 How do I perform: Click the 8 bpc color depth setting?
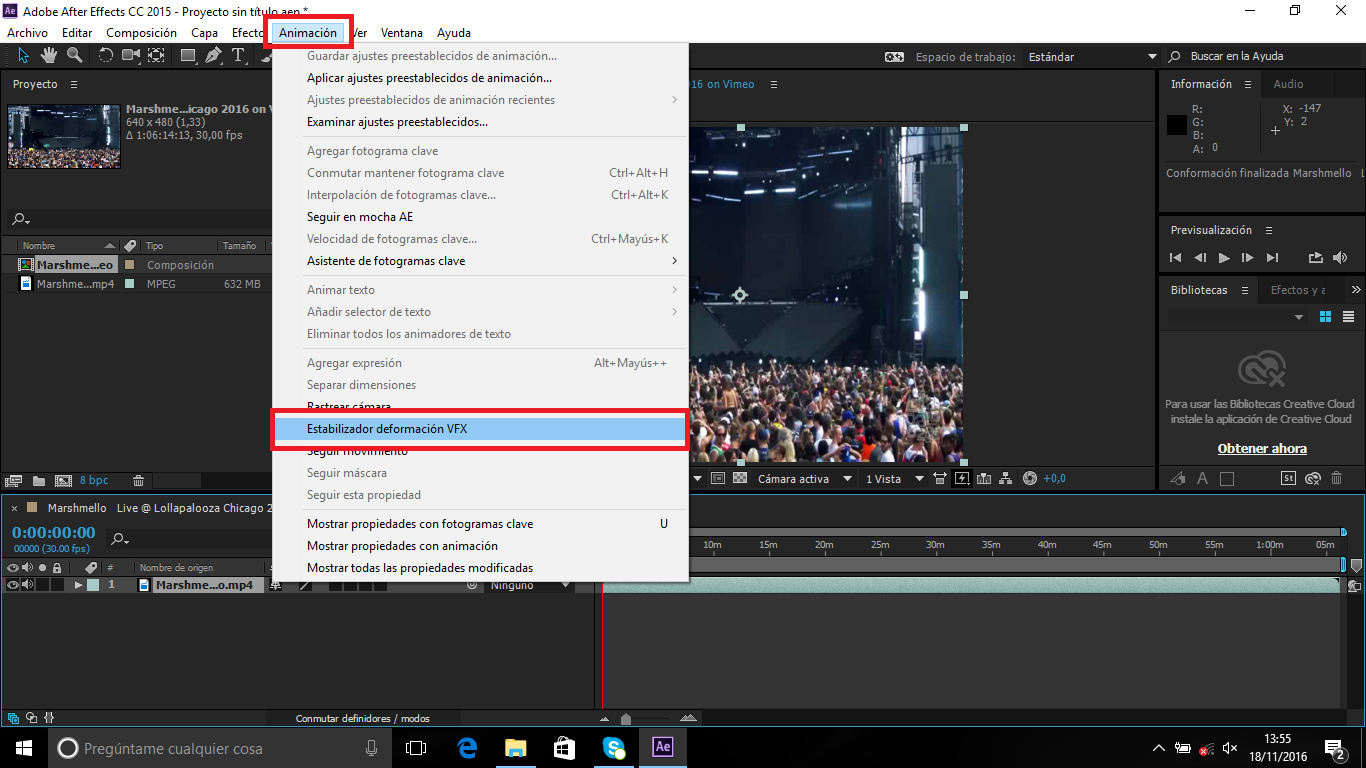[94, 481]
